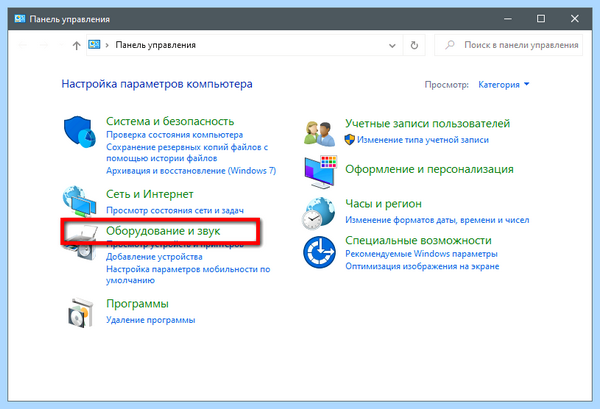Click the breadcrumb chevron before Панель управления

point(107,45)
